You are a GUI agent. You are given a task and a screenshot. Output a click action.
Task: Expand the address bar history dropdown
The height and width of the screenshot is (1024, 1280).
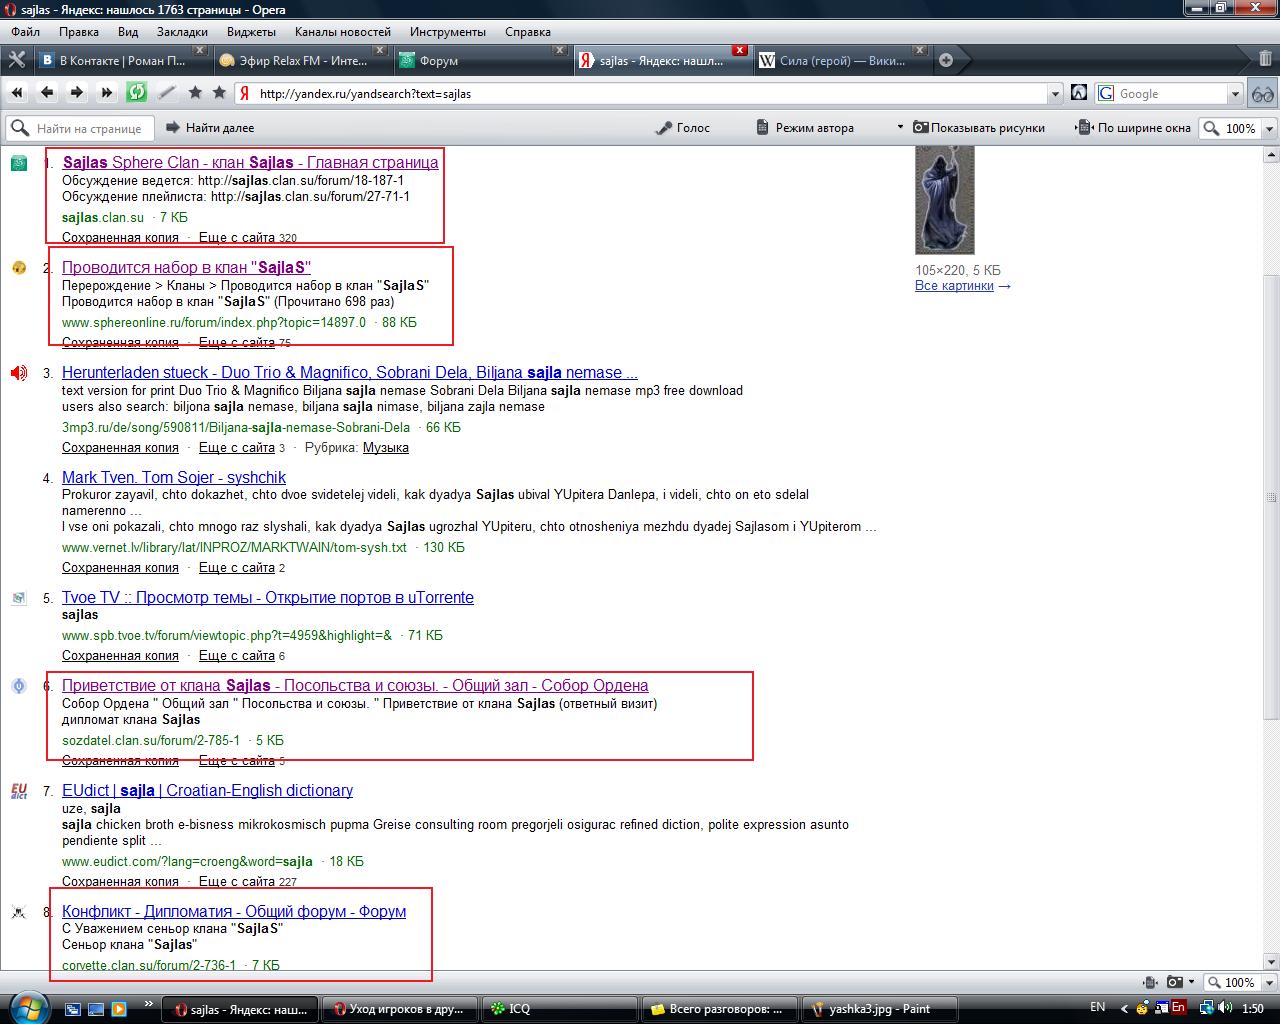(x=1055, y=94)
